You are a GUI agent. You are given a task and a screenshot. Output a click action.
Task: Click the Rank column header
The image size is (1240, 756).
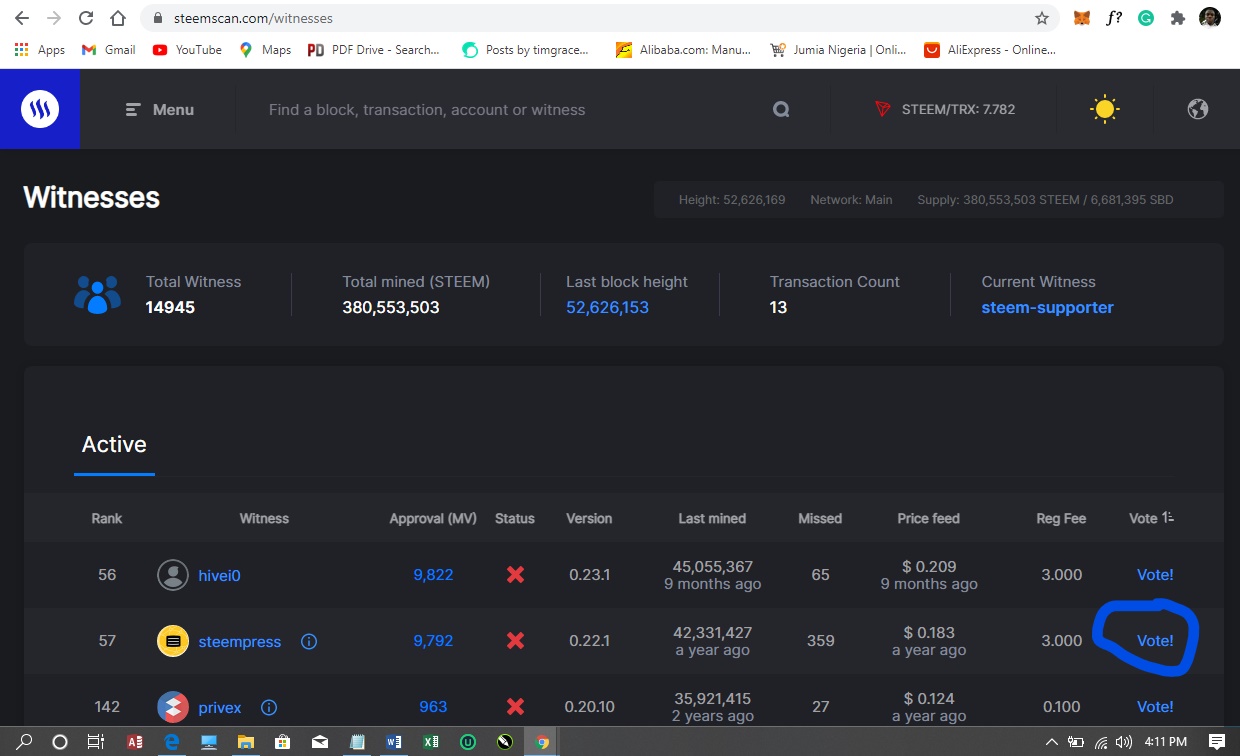click(x=107, y=518)
